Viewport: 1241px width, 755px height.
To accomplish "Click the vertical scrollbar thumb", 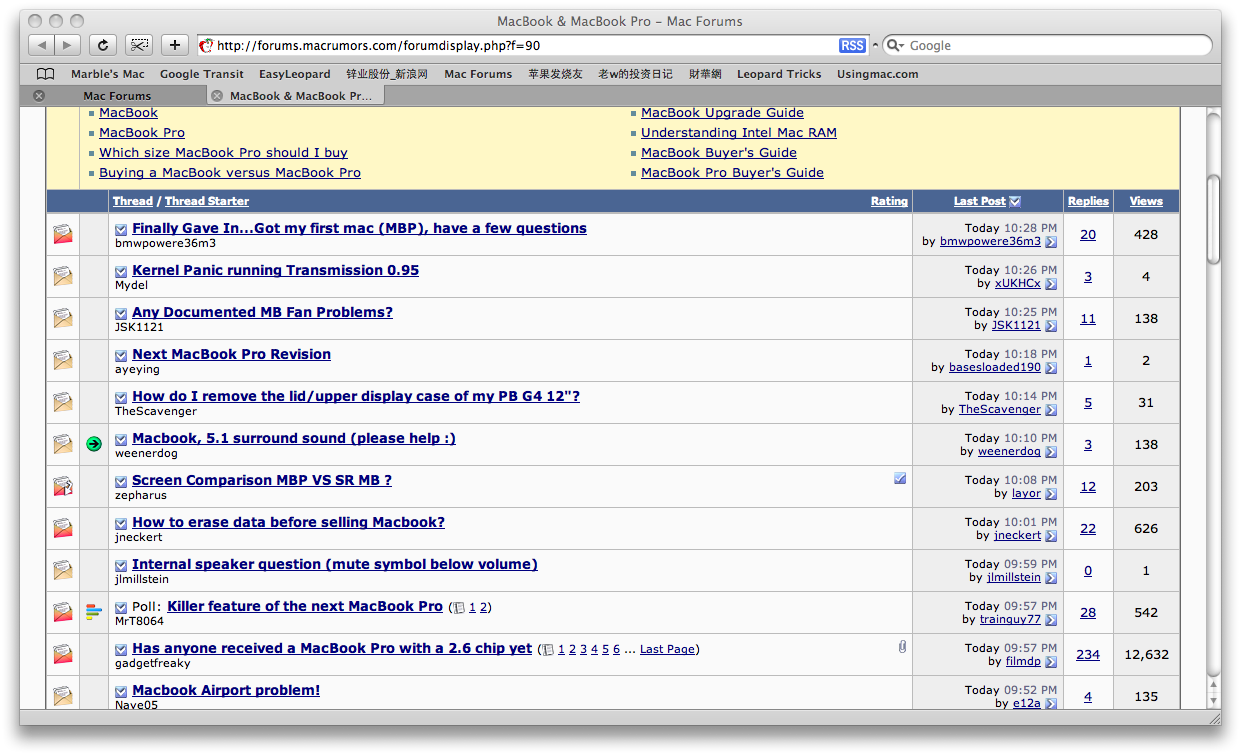I will pos(1214,220).
